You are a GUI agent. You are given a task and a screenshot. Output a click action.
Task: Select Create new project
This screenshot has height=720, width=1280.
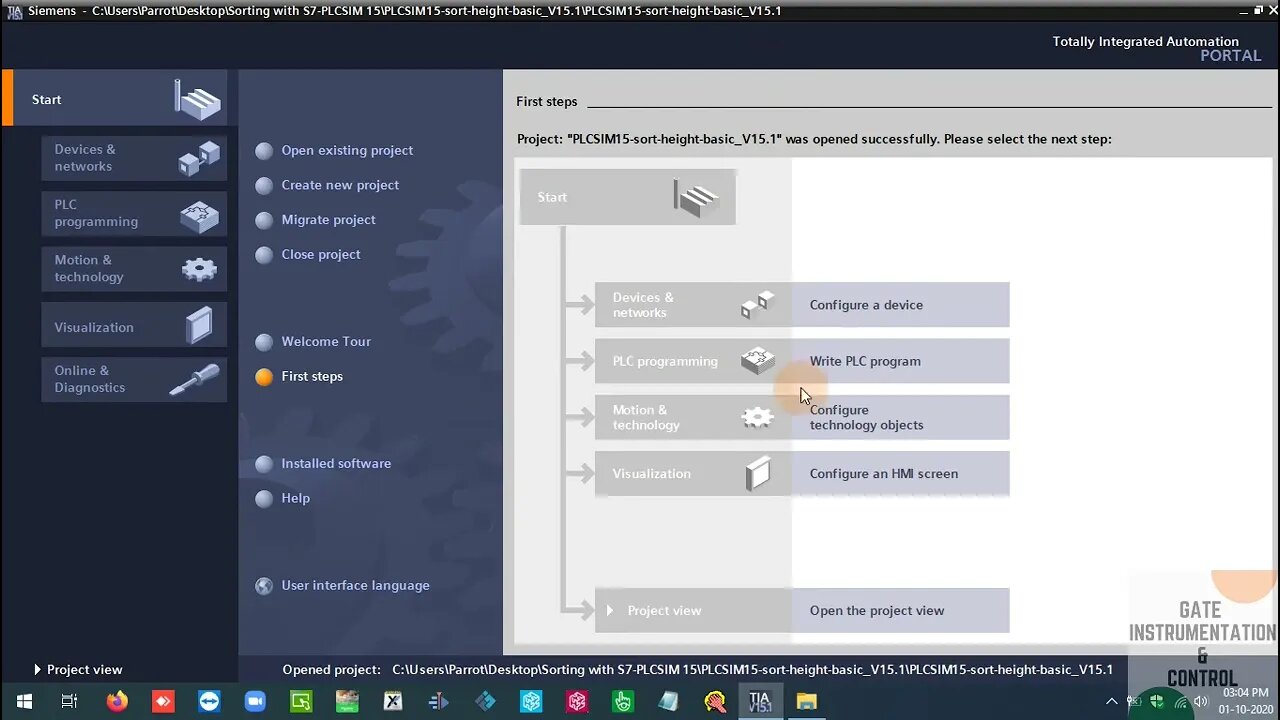coord(340,185)
